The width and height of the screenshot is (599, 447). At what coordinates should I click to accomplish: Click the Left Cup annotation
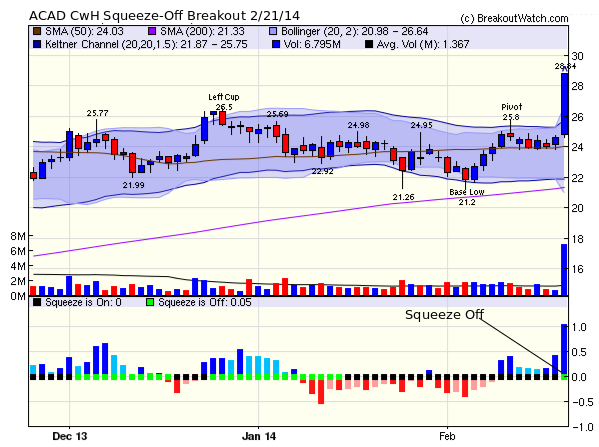point(223,97)
